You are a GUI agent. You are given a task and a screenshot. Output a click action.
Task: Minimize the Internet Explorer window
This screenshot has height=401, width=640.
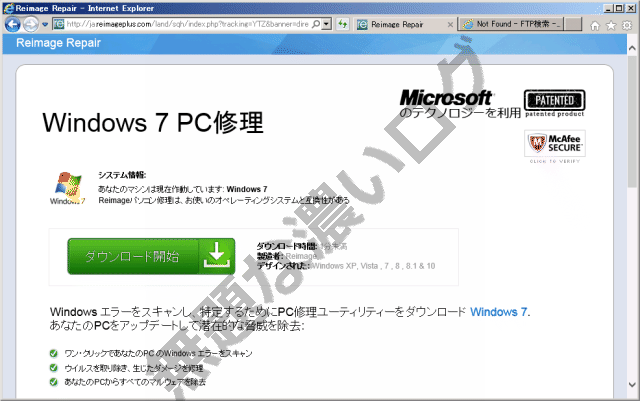click(609, 8)
